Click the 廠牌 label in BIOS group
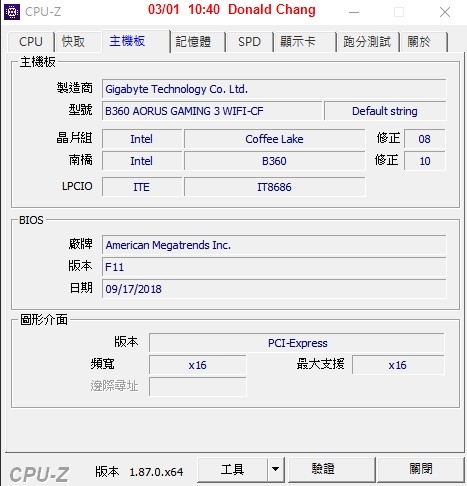 (x=80, y=244)
